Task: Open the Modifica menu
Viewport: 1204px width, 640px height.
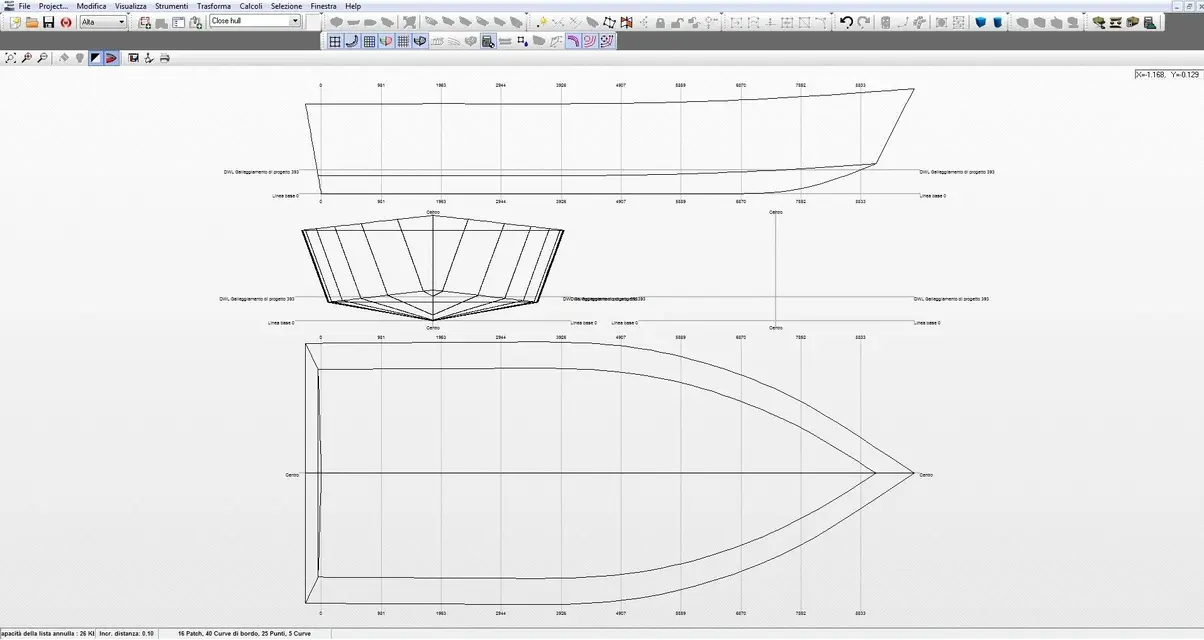Action: point(91,6)
